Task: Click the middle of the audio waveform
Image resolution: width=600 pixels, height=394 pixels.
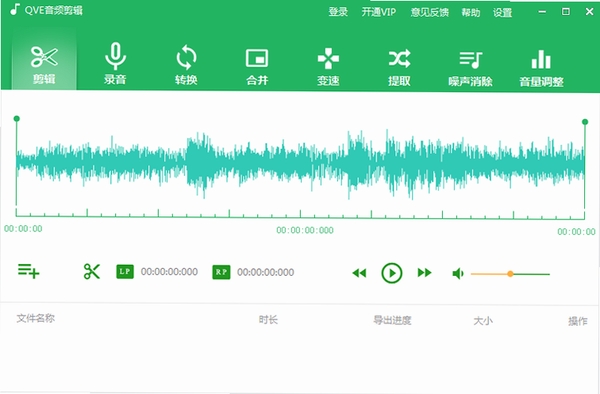Action: (300, 164)
